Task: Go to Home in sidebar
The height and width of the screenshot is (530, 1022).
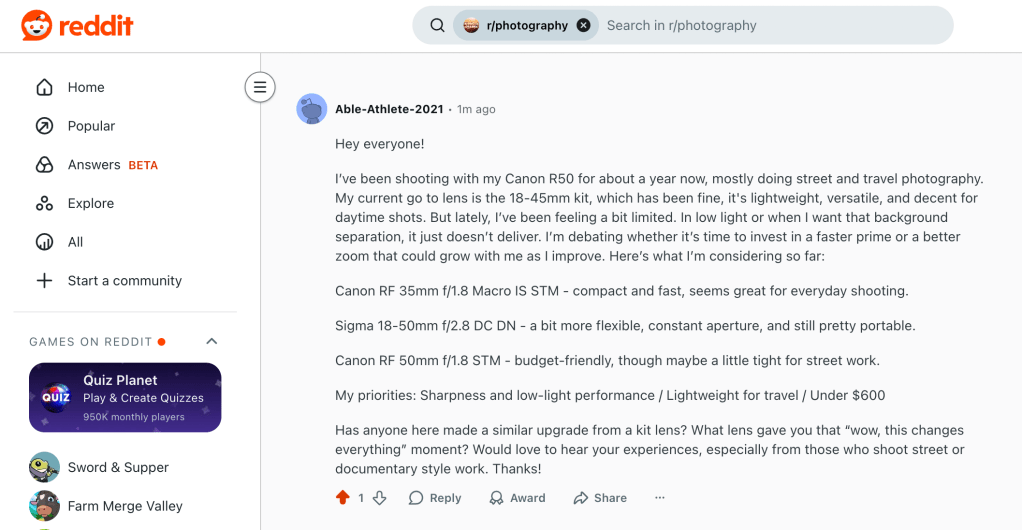Action: tap(85, 87)
